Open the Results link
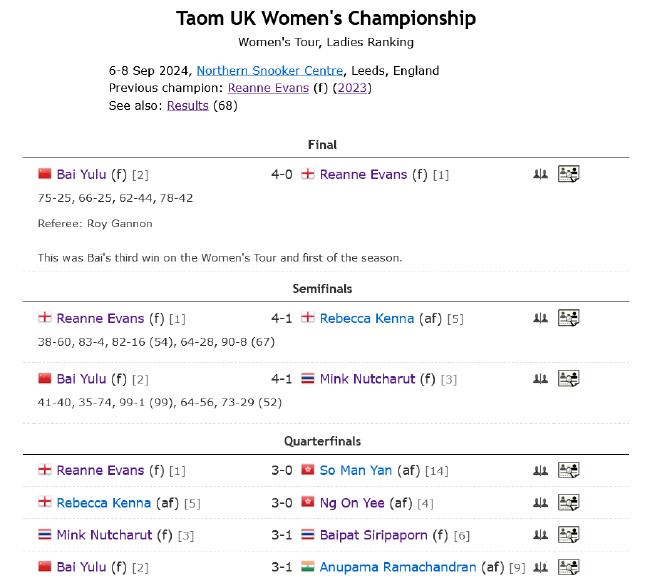This screenshot has height=583, width=650. pyautogui.click(x=187, y=106)
